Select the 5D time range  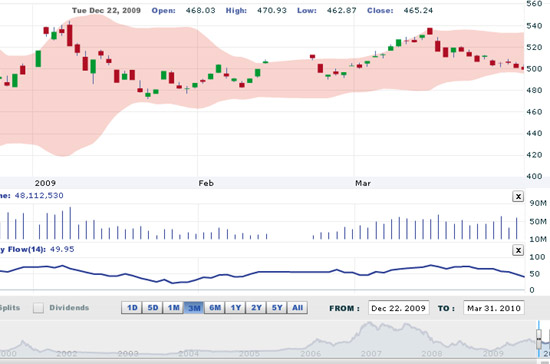click(153, 308)
